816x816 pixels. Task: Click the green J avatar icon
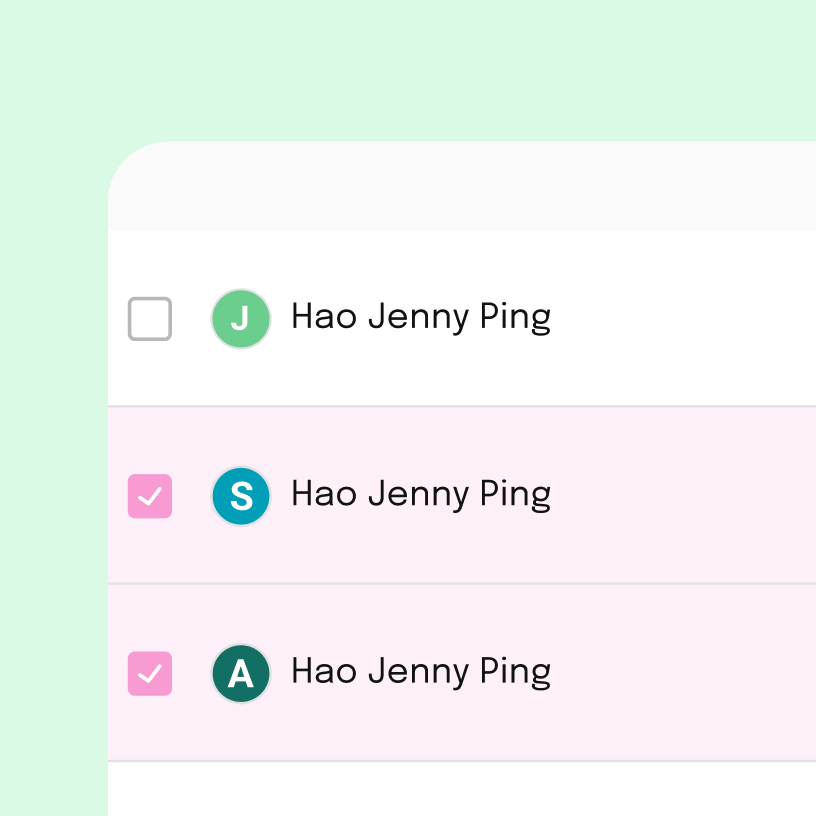click(x=241, y=319)
